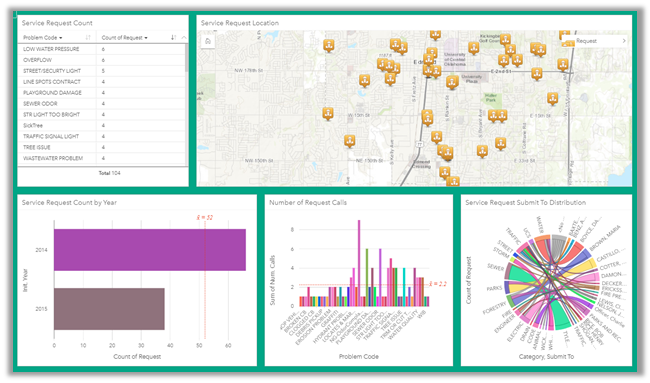Select the STR LIGHT TOO BRIGHT row

point(102,114)
